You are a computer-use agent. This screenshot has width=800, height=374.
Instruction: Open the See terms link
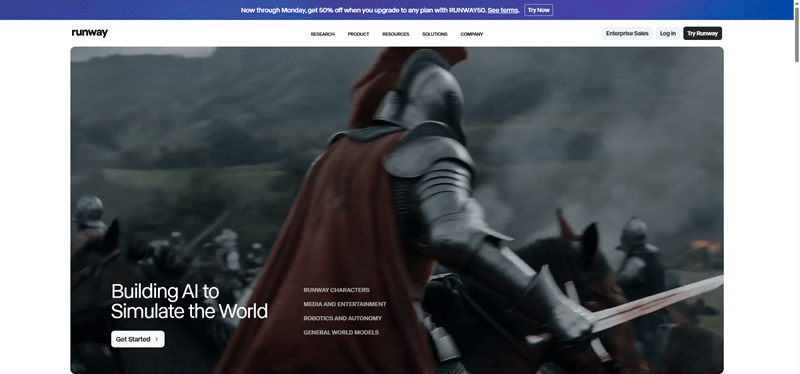pyautogui.click(x=503, y=10)
